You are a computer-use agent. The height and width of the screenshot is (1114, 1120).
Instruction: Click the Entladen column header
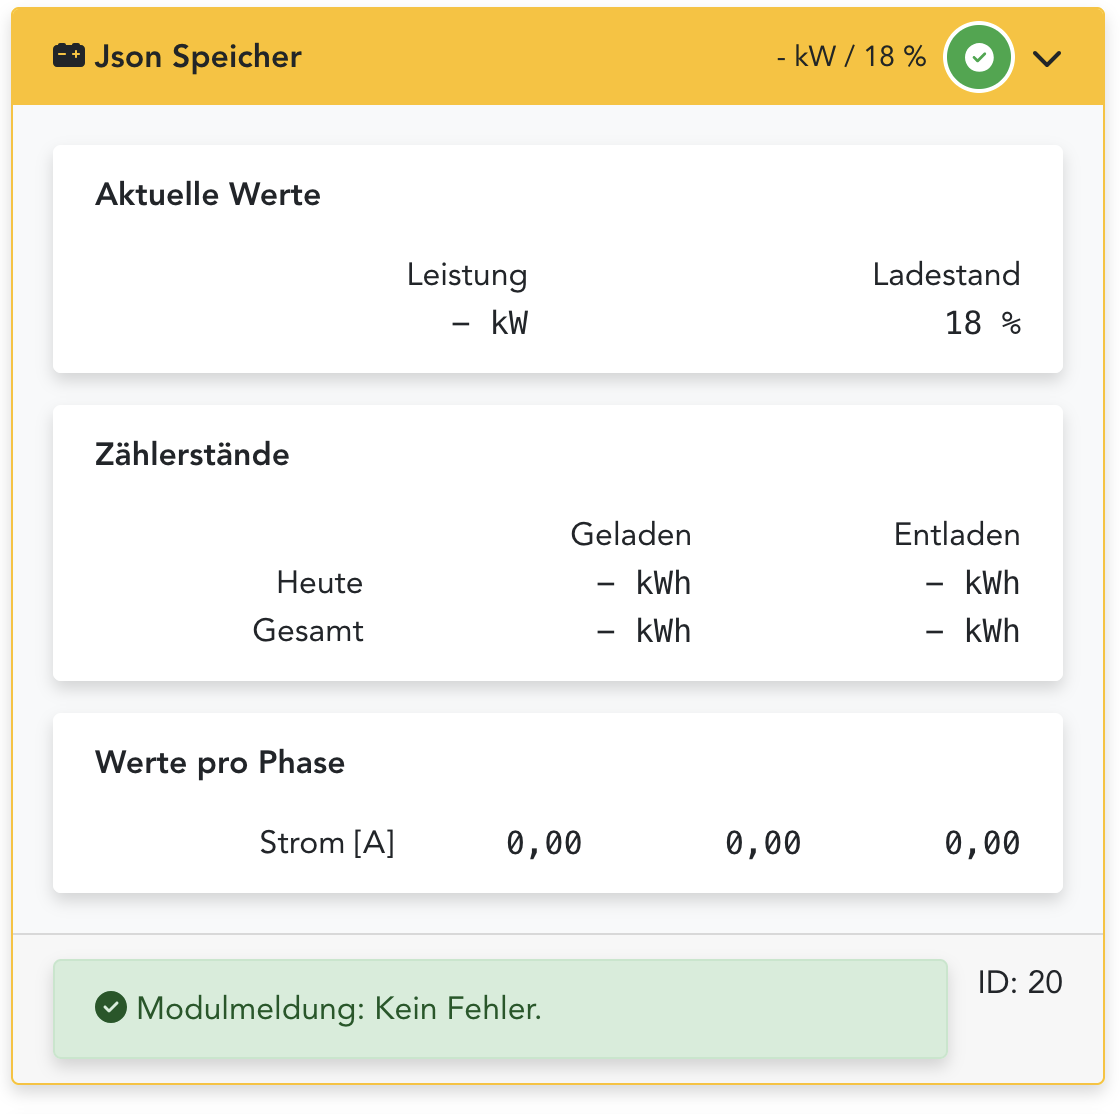[956, 535]
